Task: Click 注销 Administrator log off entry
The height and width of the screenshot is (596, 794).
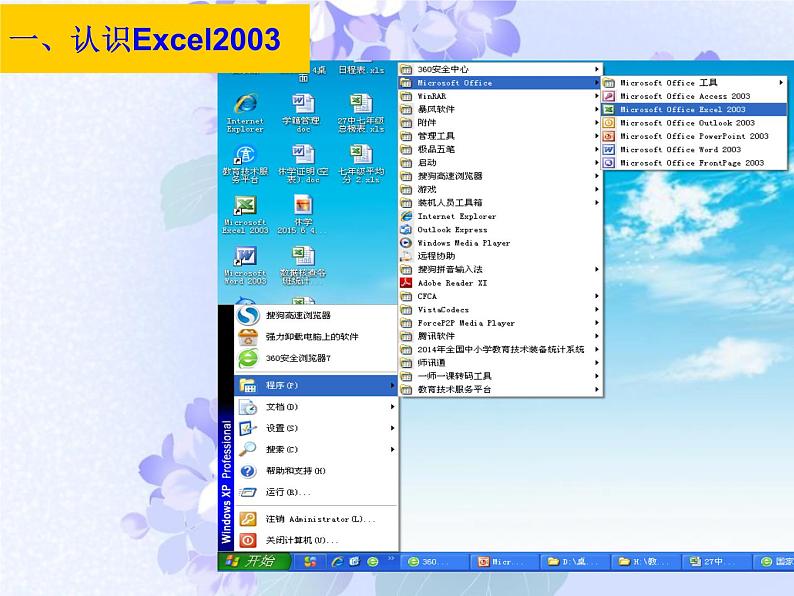Action: [x=316, y=519]
